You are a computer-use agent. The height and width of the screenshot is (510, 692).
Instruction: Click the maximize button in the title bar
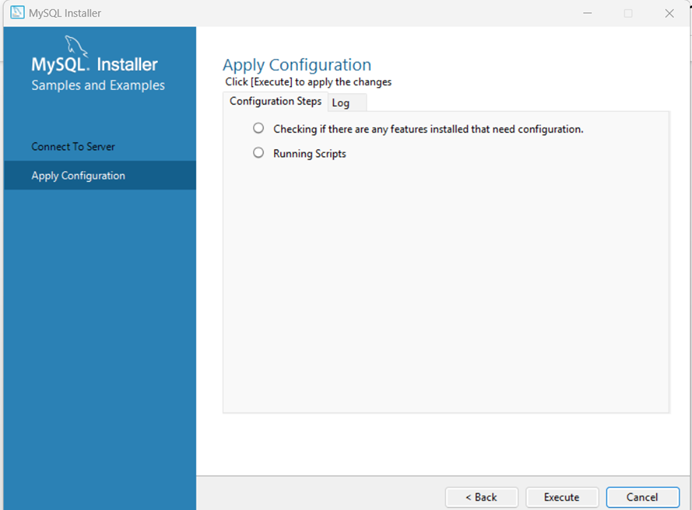point(628,13)
